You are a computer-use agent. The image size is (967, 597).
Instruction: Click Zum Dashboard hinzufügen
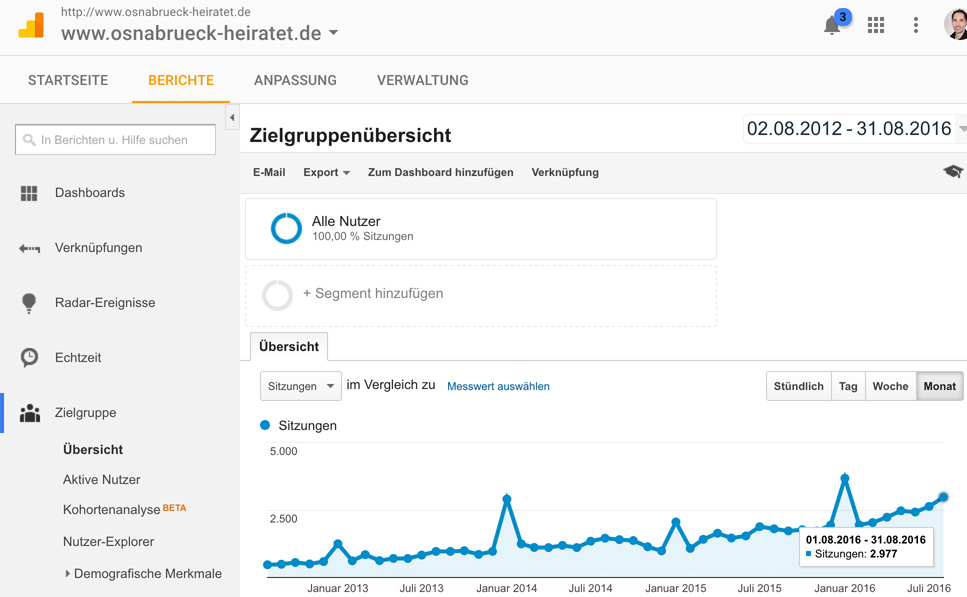pos(440,173)
